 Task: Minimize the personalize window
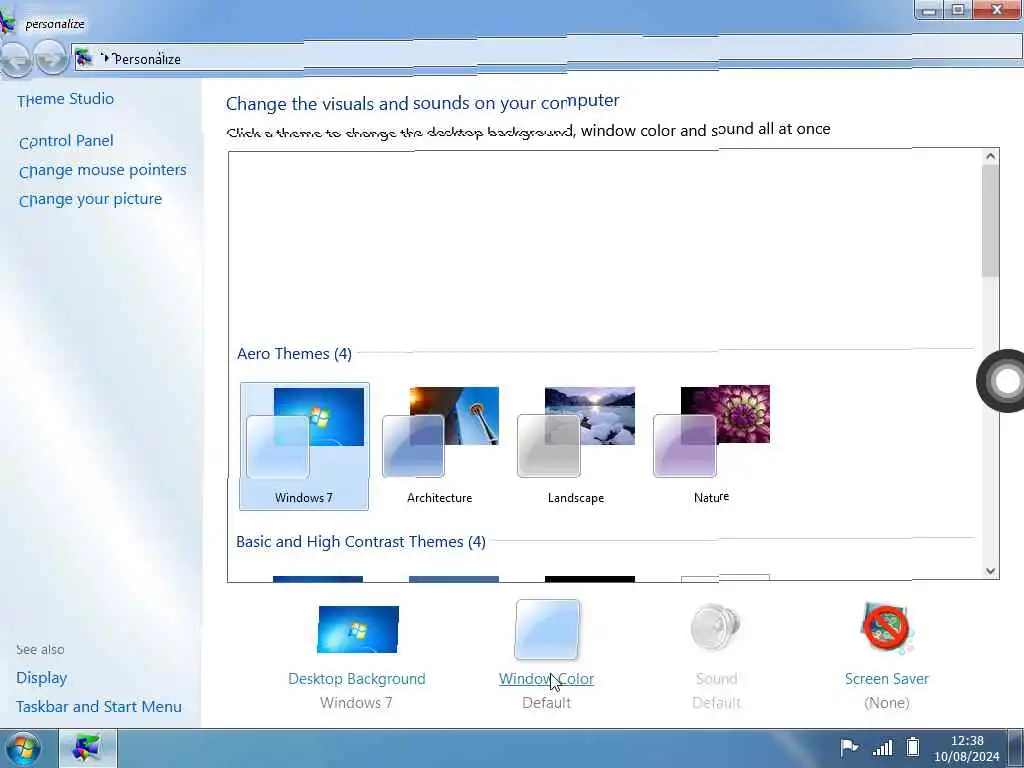[929, 10]
